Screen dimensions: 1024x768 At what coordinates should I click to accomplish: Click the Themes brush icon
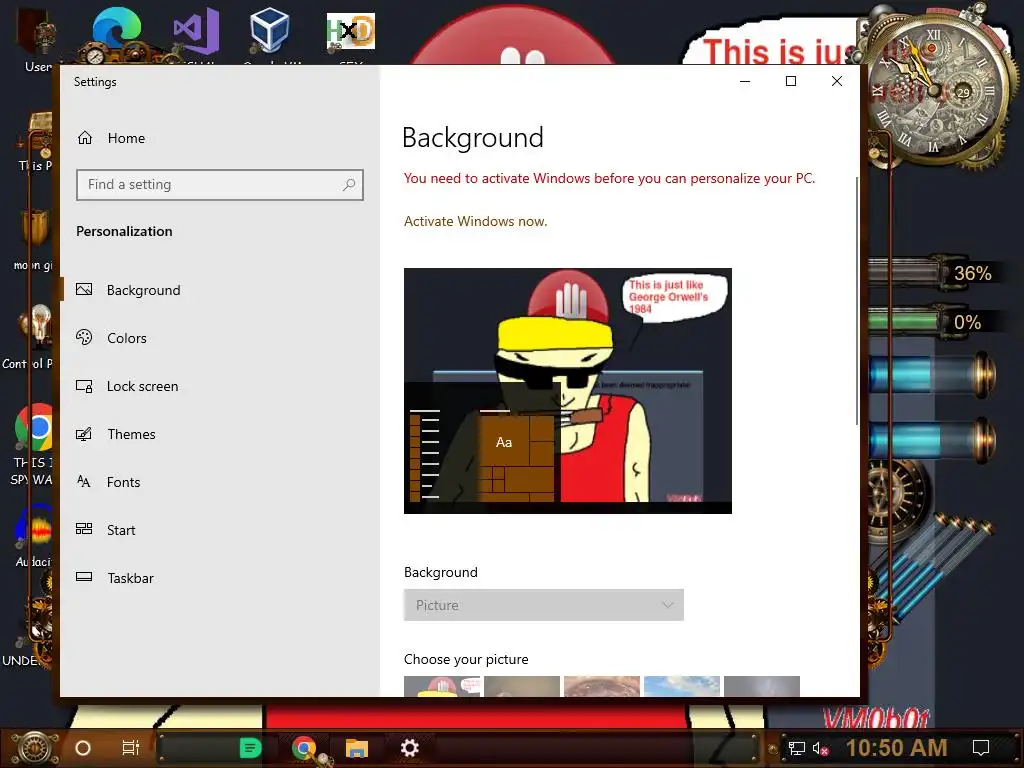[x=84, y=434]
